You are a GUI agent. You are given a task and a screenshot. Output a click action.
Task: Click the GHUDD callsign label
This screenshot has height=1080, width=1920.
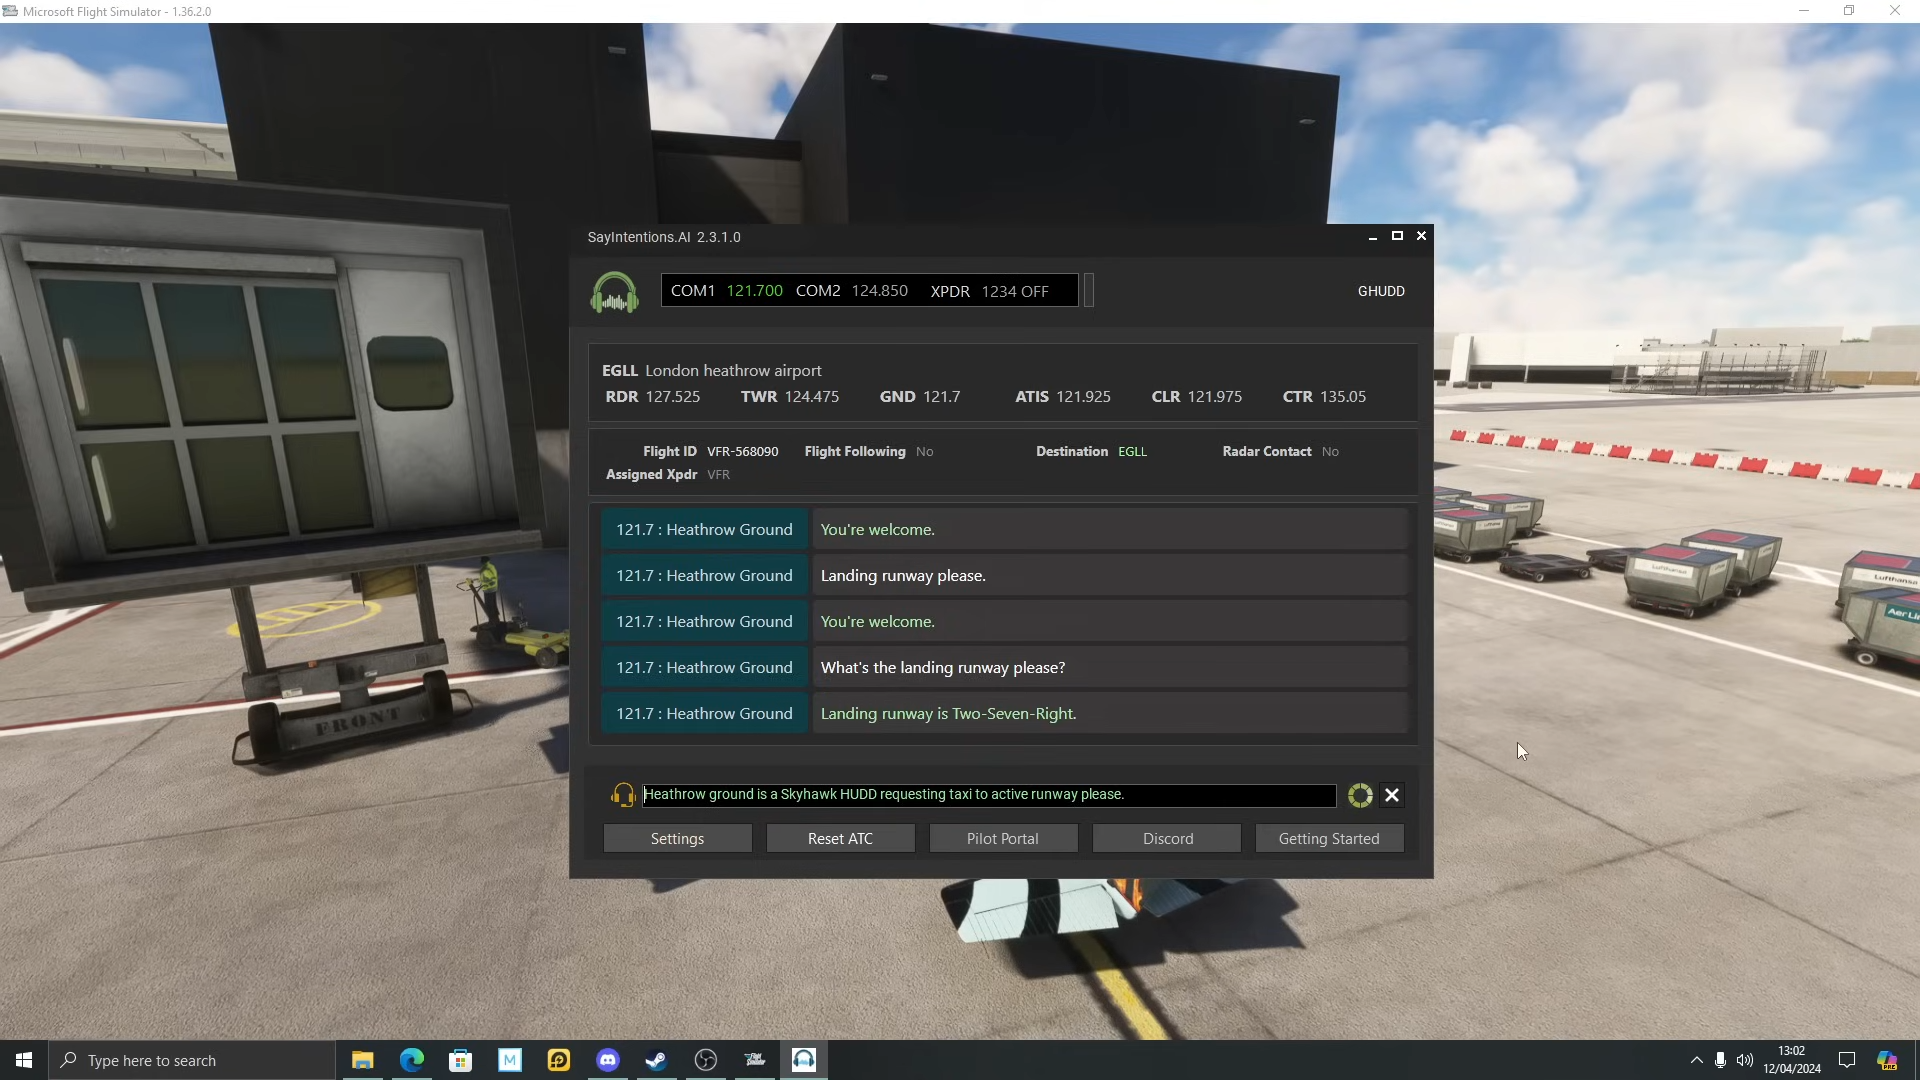click(x=1381, y=291)
